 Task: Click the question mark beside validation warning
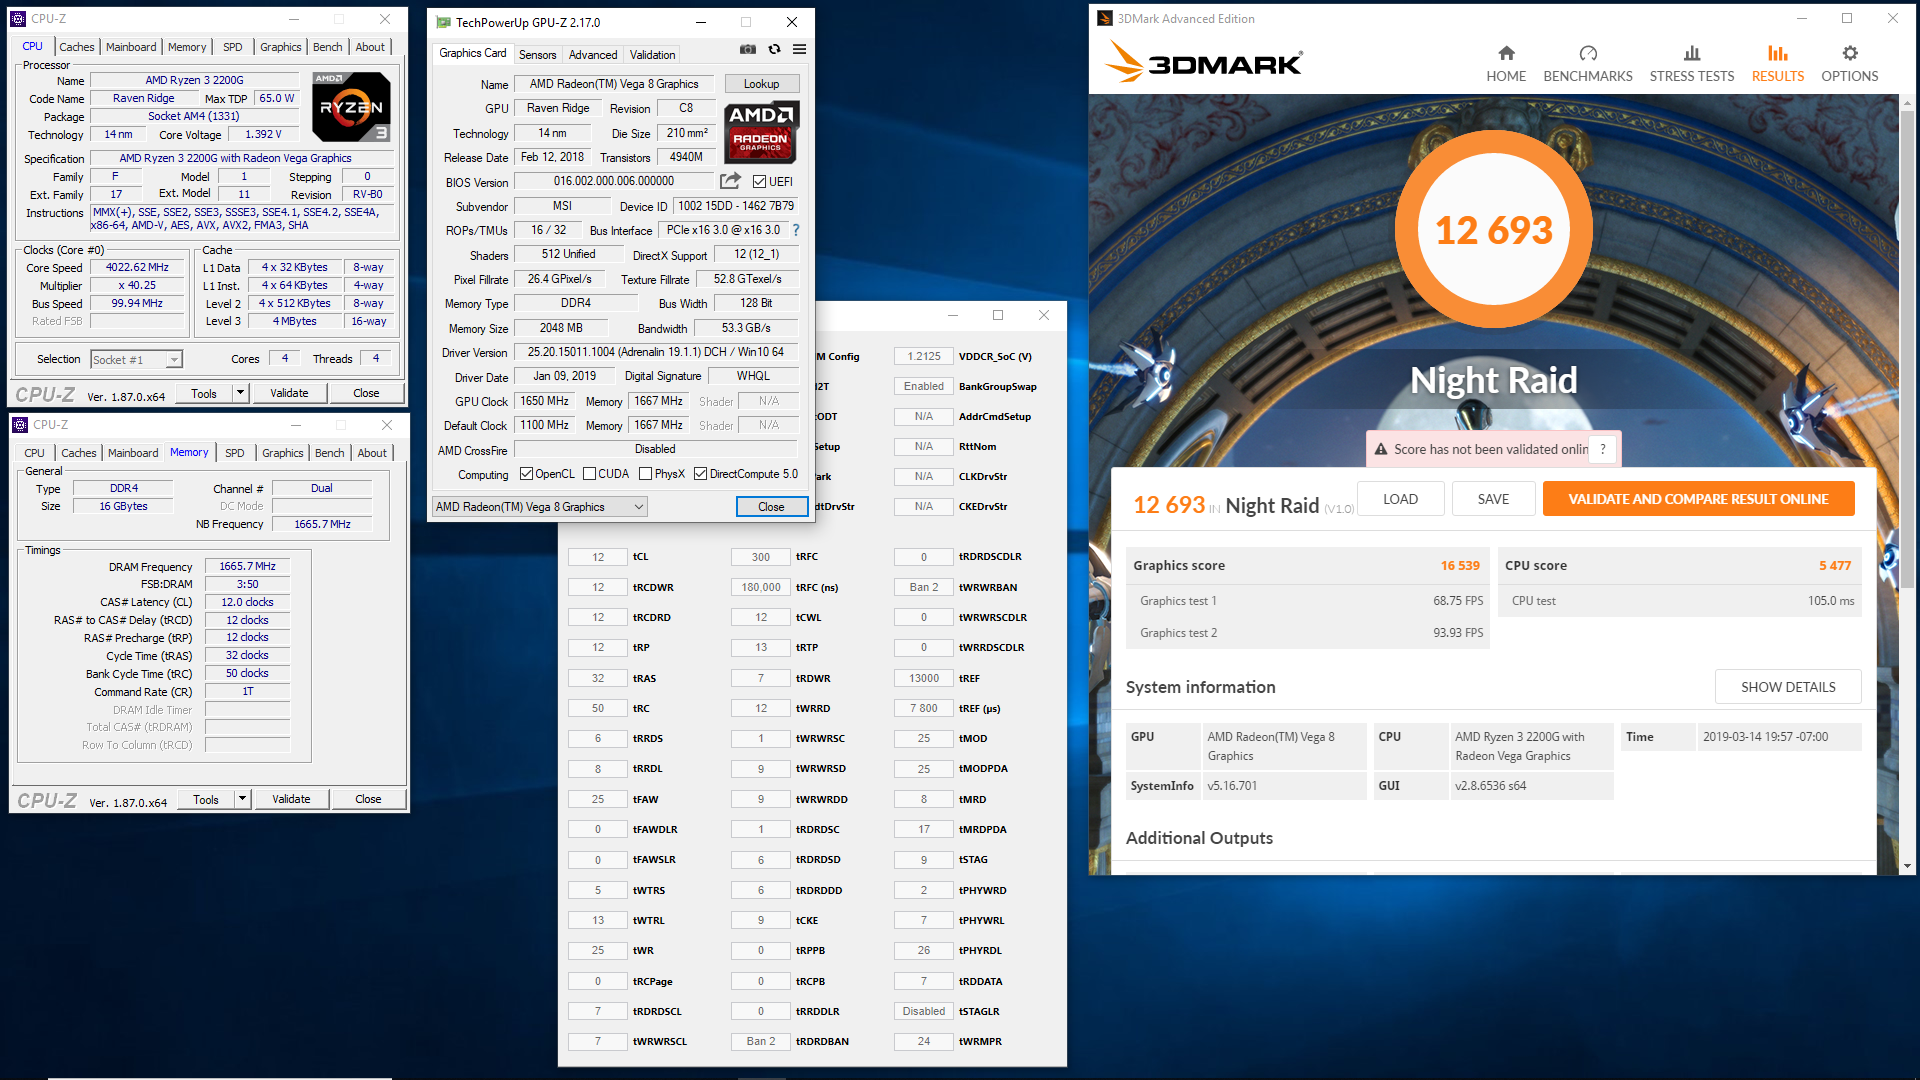[x=1602, y=449]
